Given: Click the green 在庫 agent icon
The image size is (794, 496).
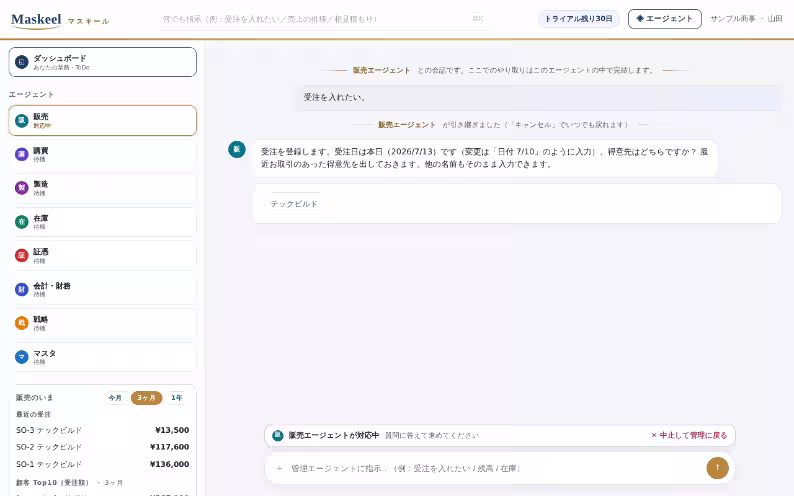Looking at the screenshot, I should (21, 222).
